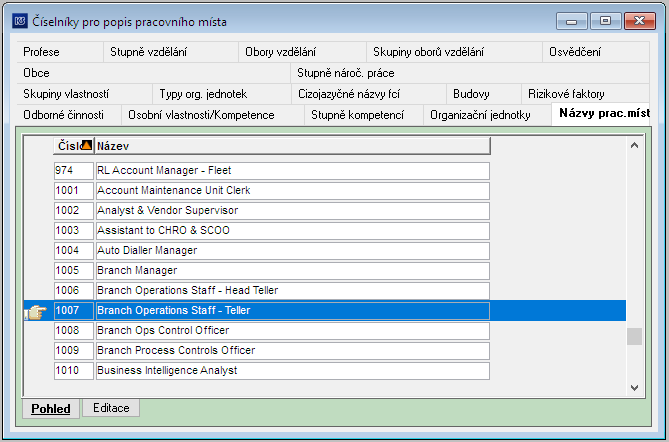This screenshot has width=669, height=442.
Task: Select Business Intelligence Analyst row
Action: (293, 371)
